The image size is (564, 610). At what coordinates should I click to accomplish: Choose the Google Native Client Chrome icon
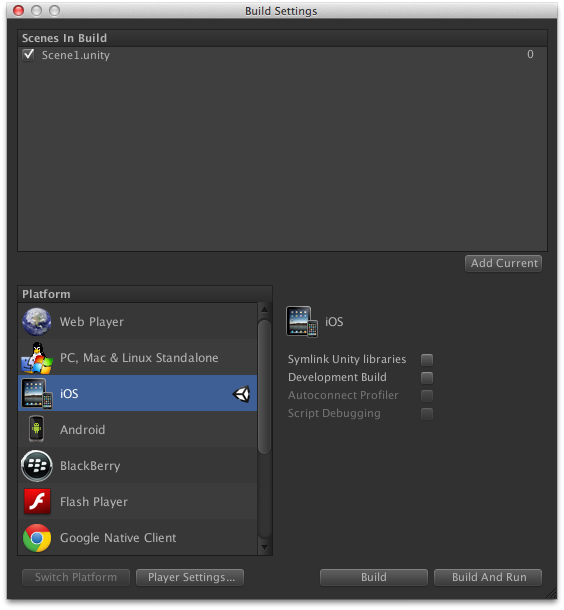click(x=37, y=538)
